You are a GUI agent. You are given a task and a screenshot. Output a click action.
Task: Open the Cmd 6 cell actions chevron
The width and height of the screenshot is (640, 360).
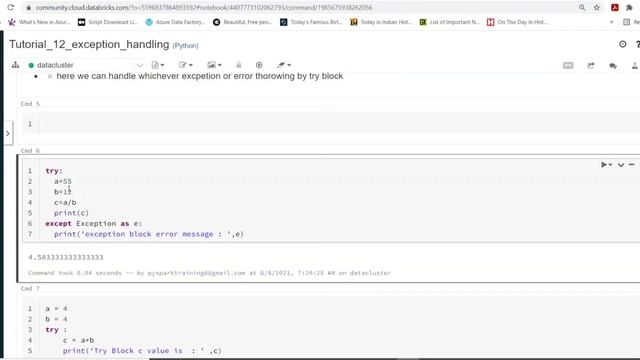pos(621,165)
